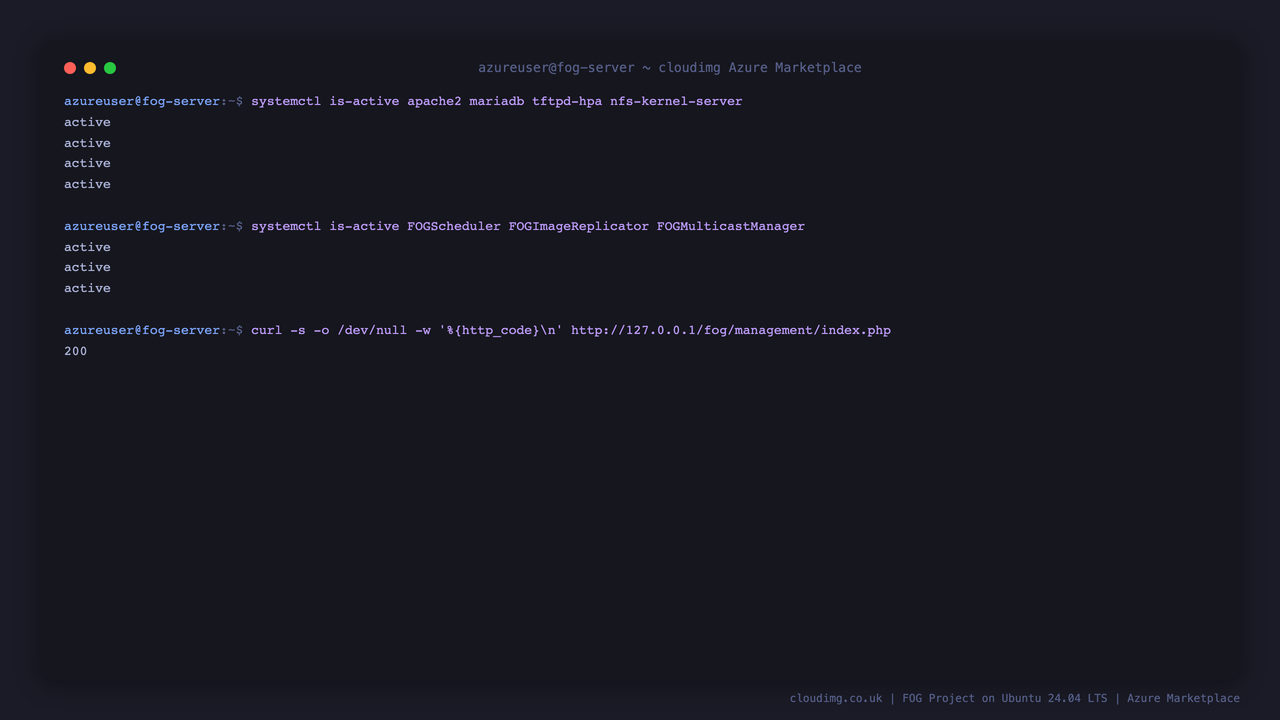Click the red close window dot
Viewport: 1280px width, 720px height.
70,68
